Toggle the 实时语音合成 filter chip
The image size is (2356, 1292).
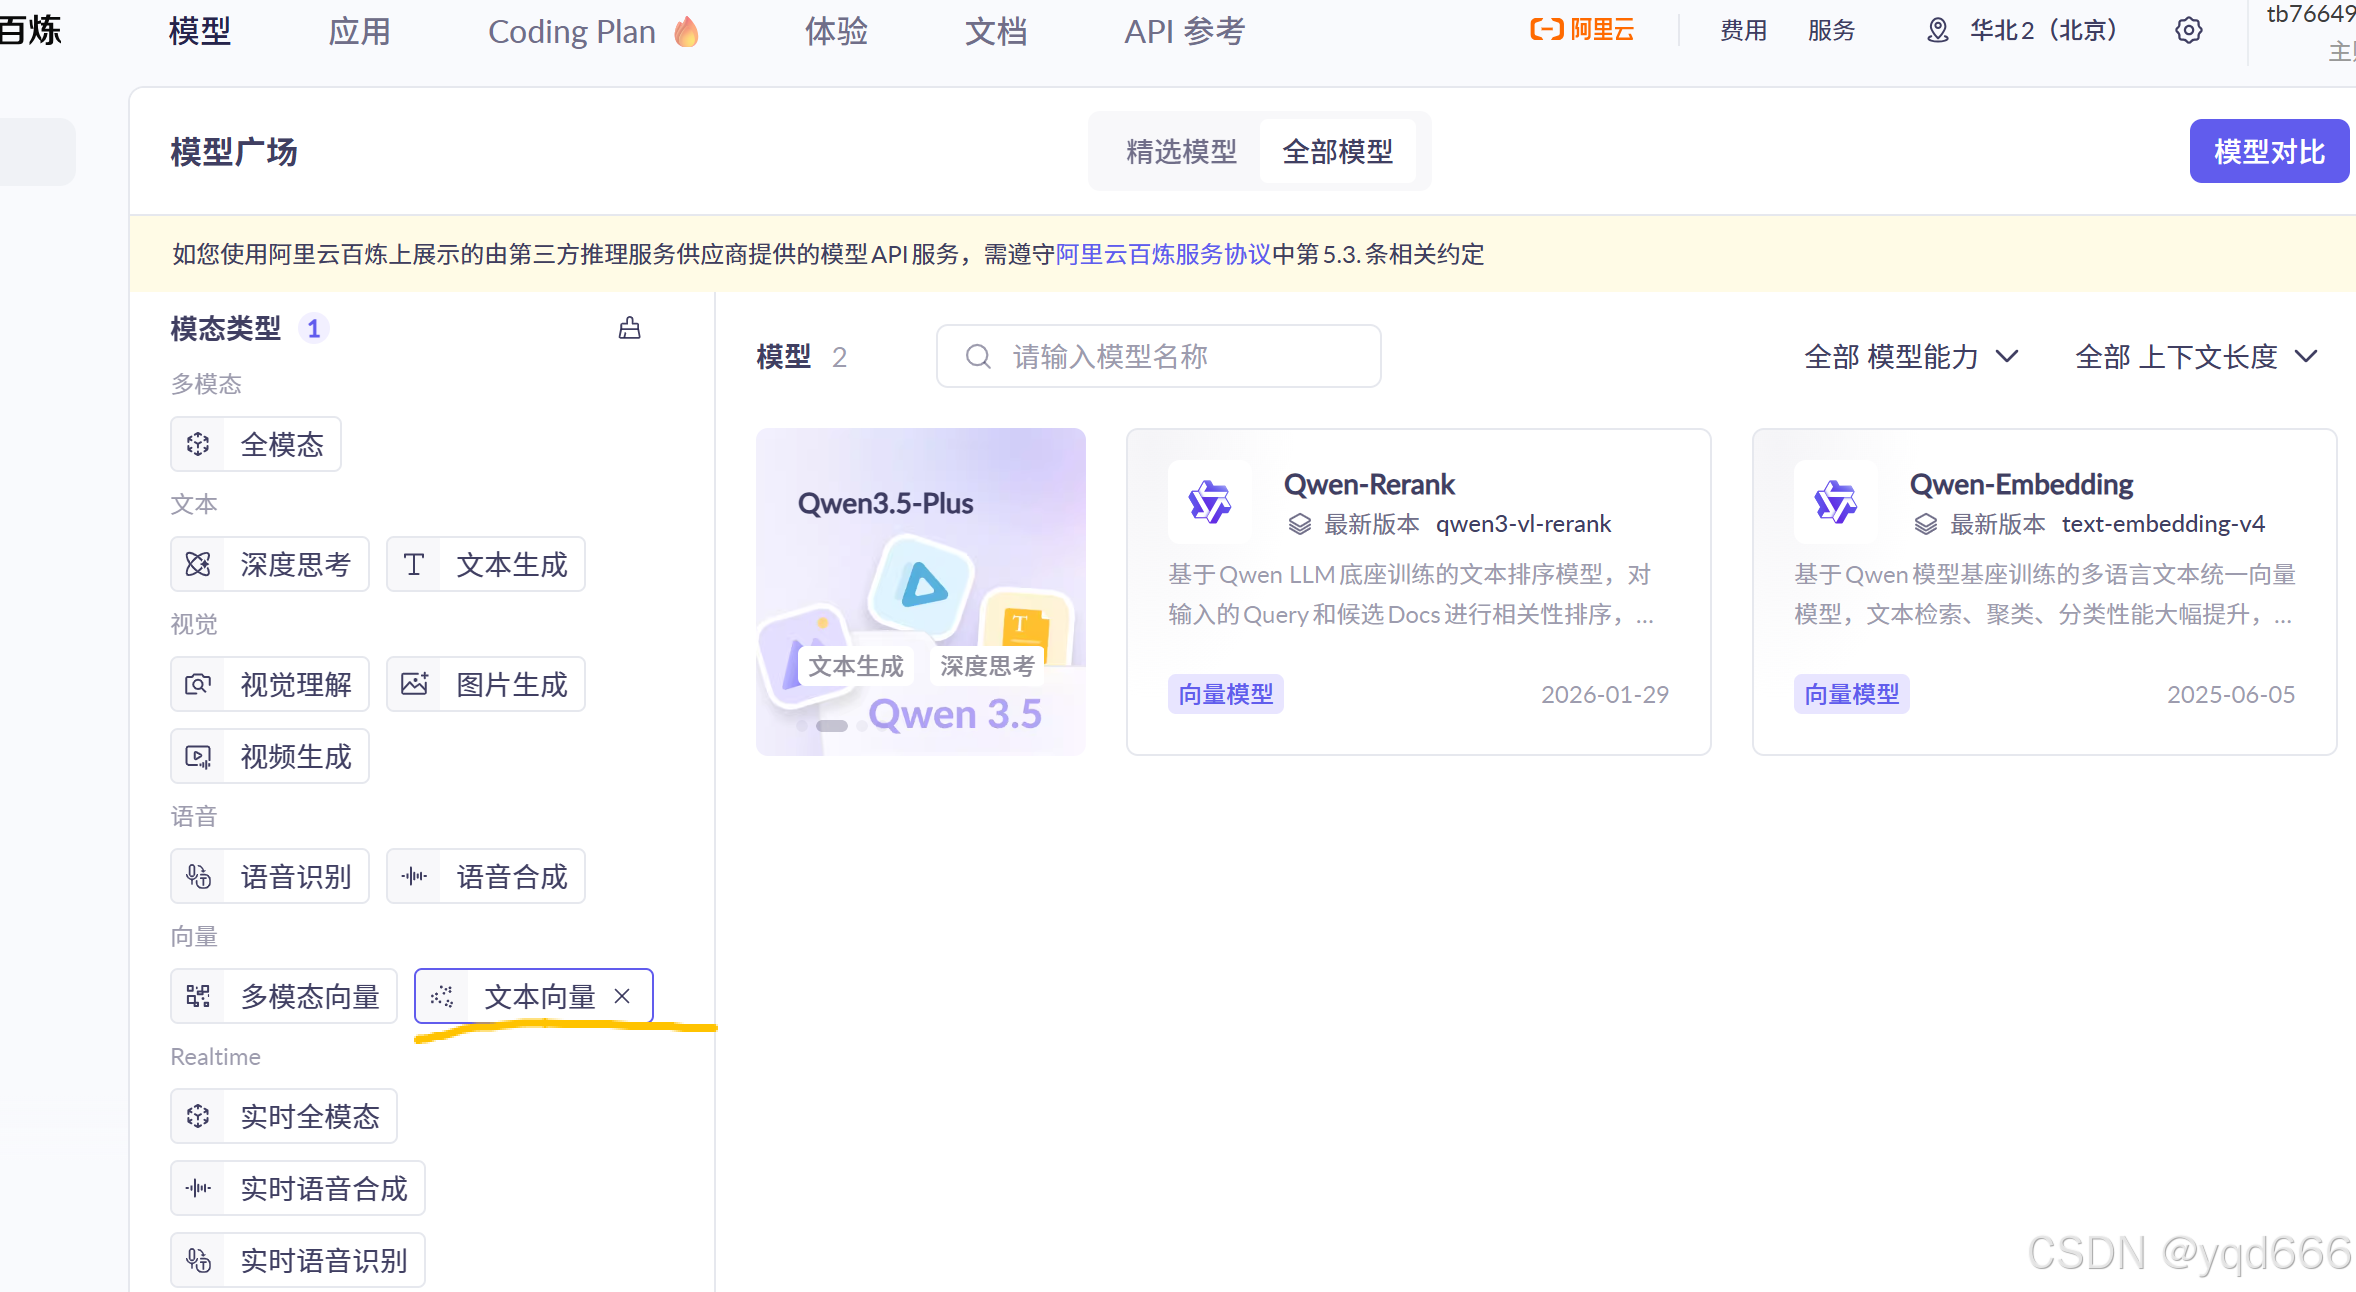pos(298,1188)
